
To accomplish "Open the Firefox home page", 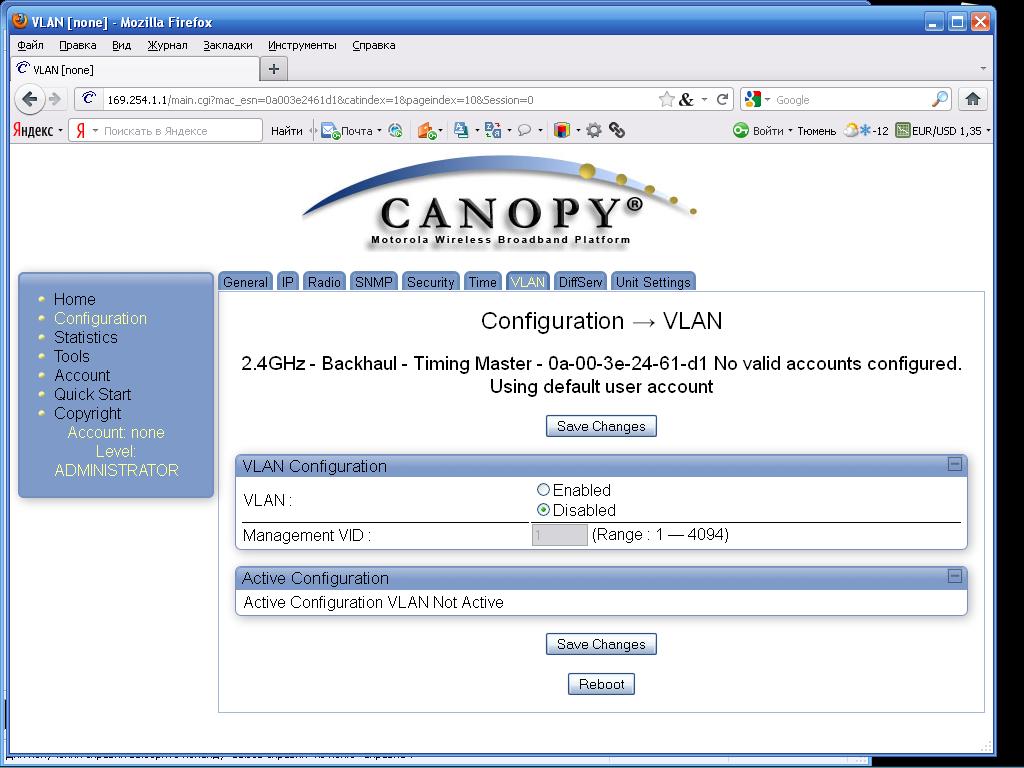I will click(x=972, y=99).
